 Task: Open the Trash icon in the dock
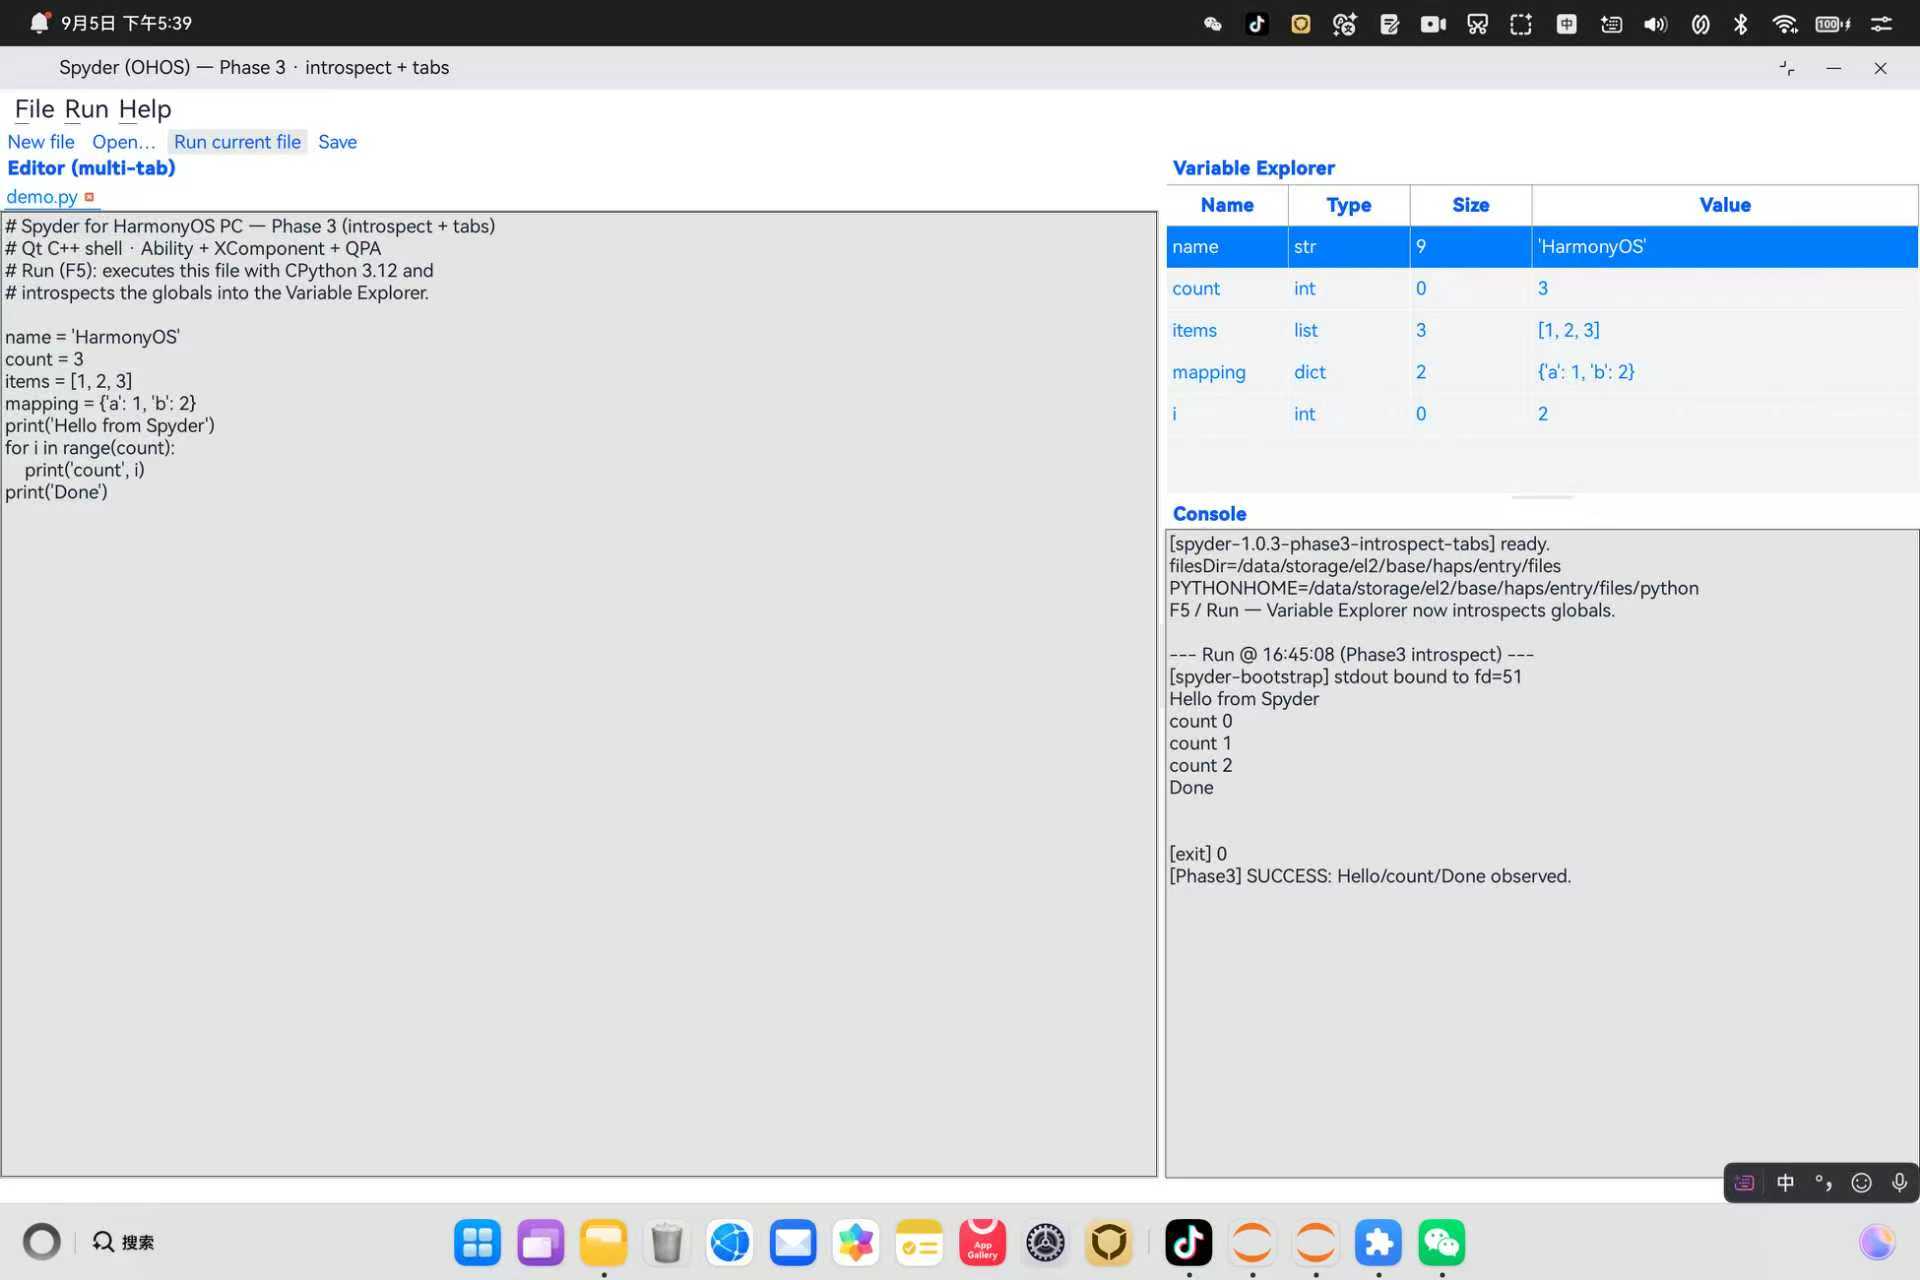tap(667, 1243)
